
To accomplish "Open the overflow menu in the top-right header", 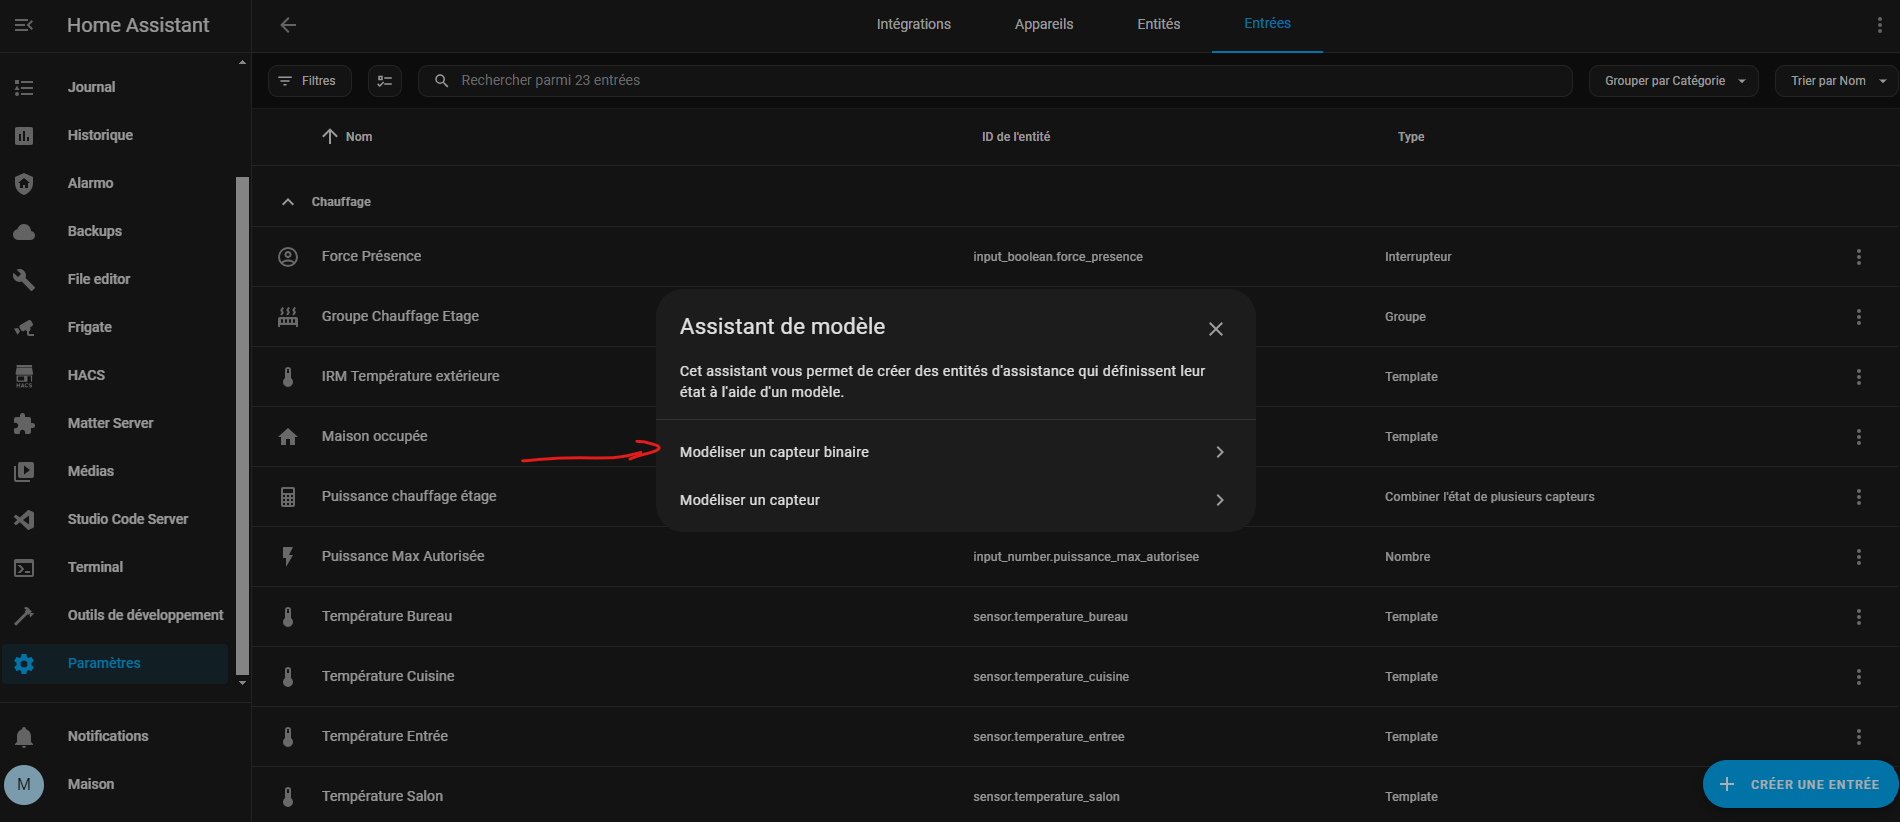I will (x=1879, y=25).
